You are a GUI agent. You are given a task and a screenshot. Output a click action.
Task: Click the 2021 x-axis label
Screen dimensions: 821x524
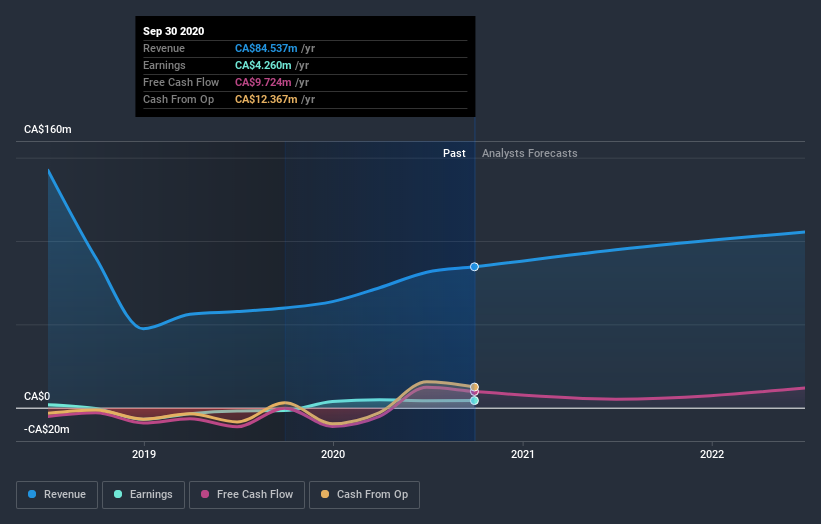point(523,454)
